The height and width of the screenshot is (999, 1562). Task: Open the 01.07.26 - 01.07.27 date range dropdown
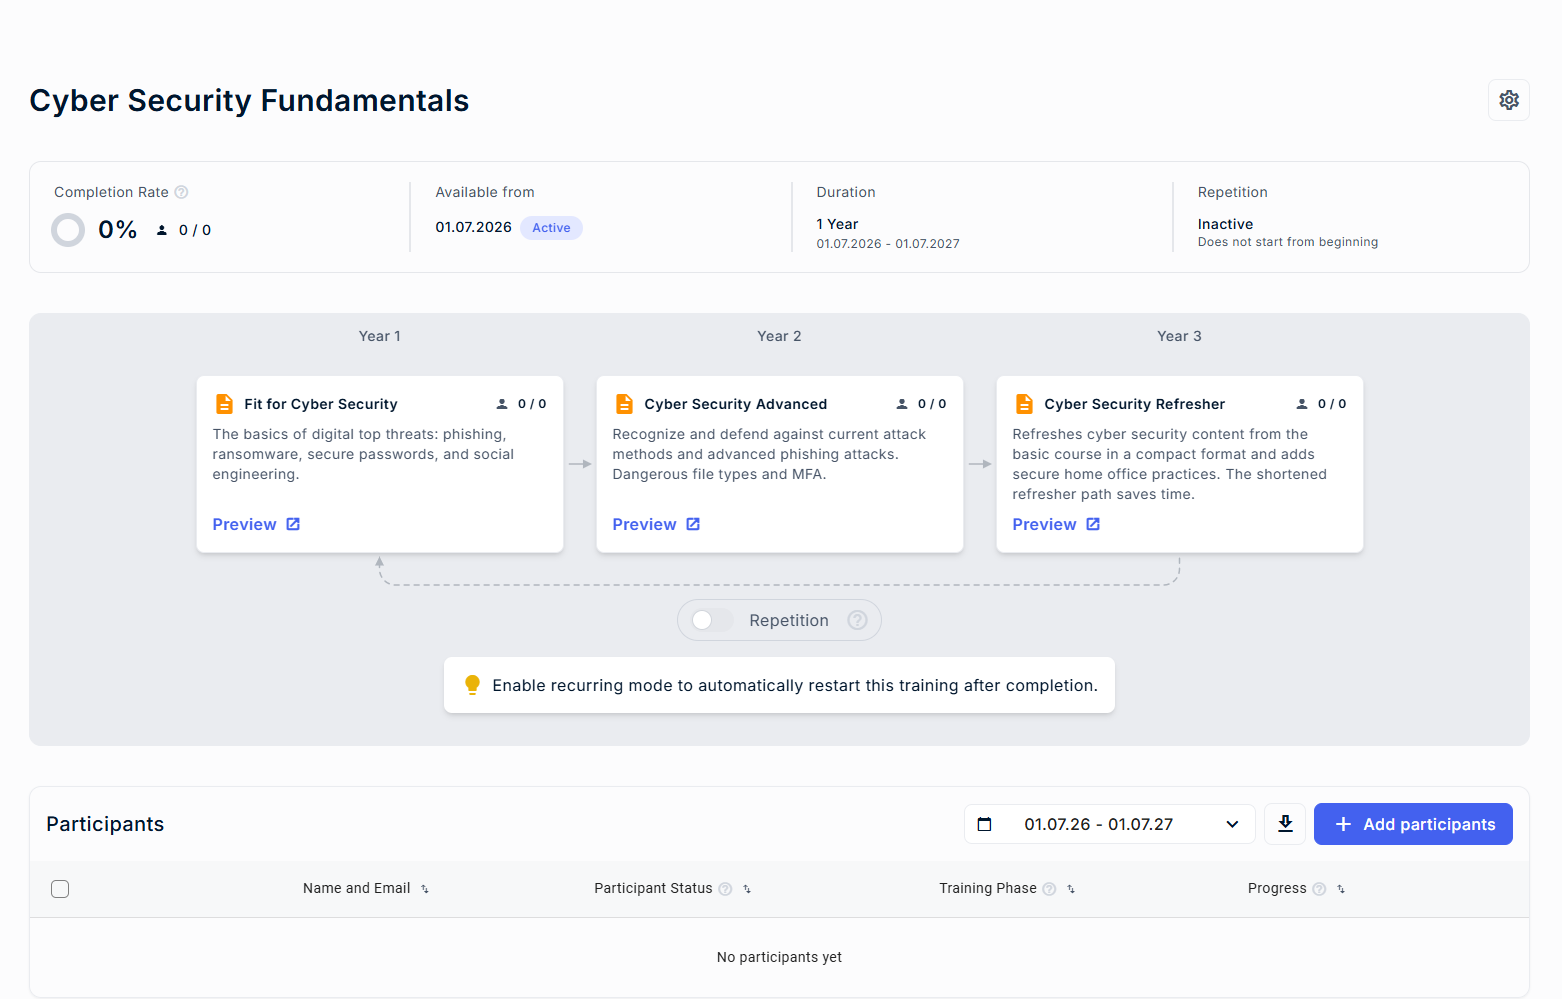(x=1109, y=824)
